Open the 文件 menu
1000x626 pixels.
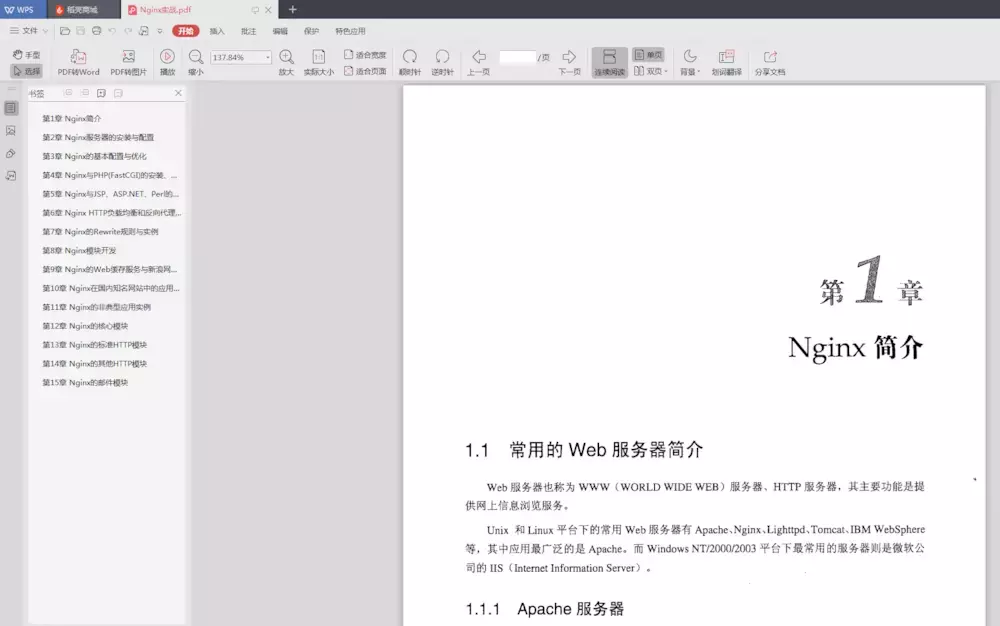point(24,31)
